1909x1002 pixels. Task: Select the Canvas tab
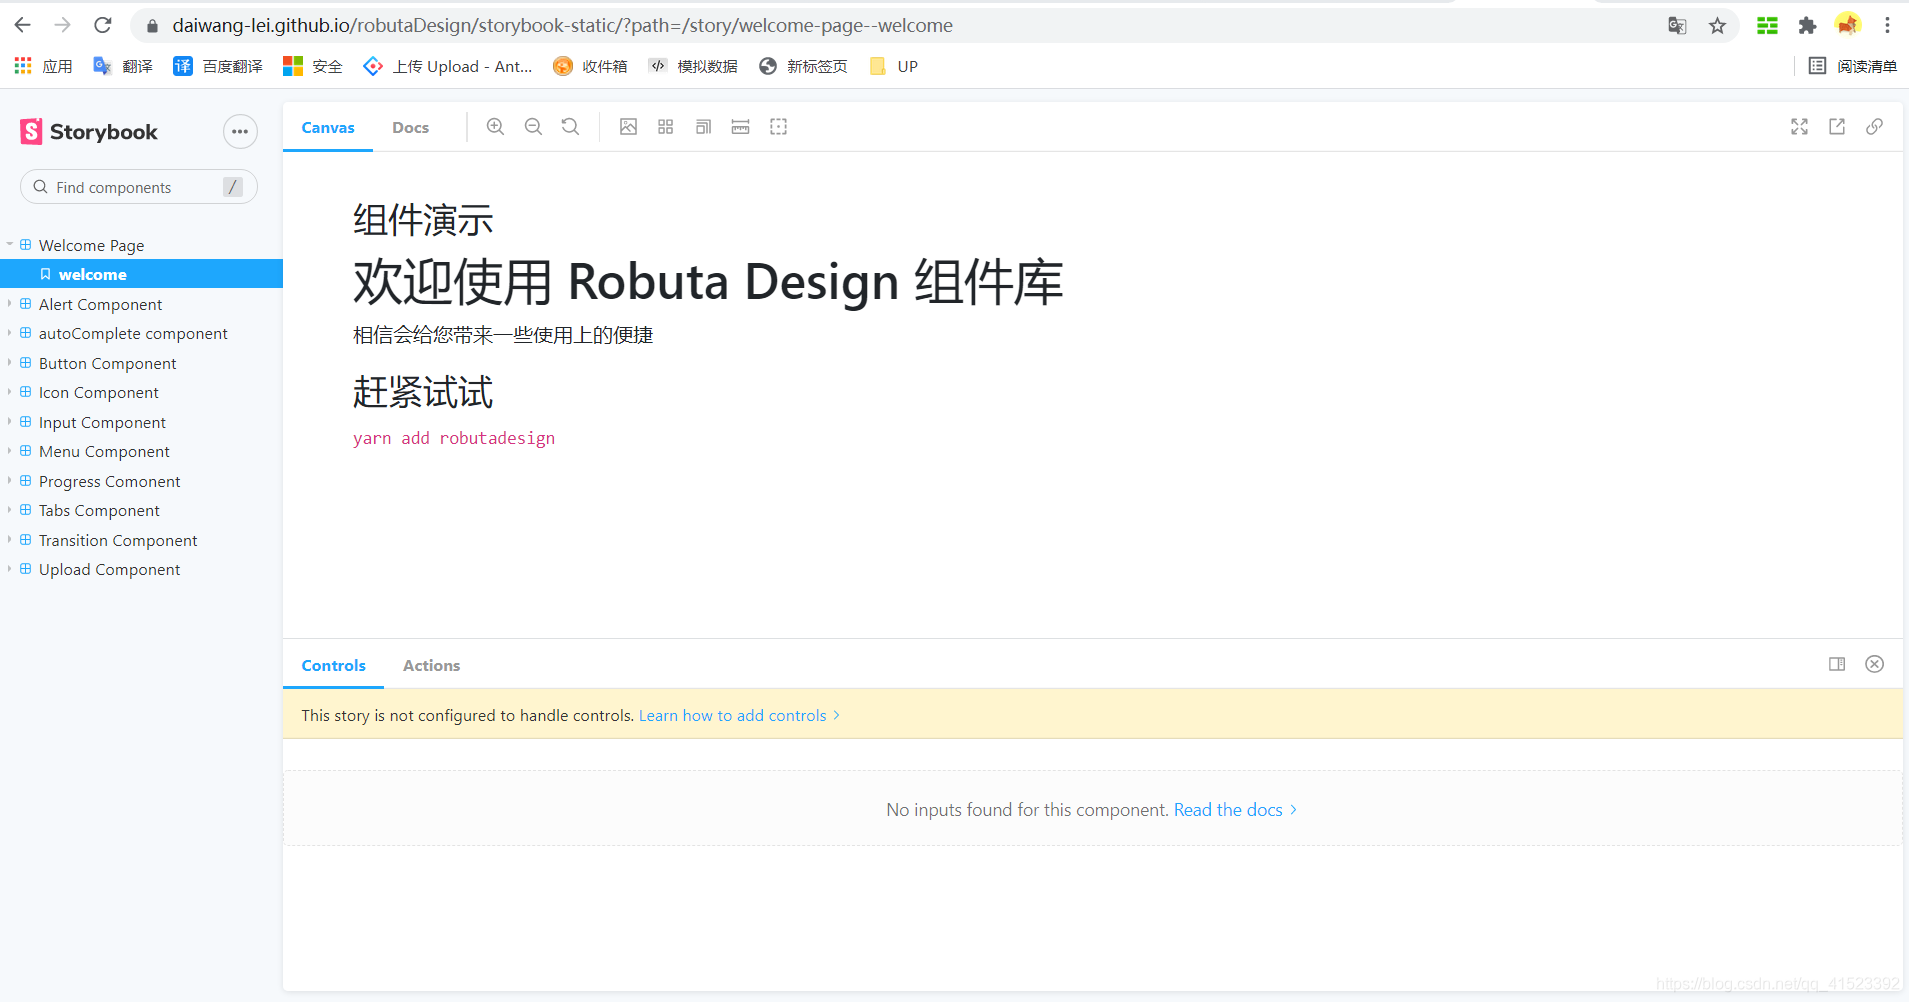[x=328, y=128]
